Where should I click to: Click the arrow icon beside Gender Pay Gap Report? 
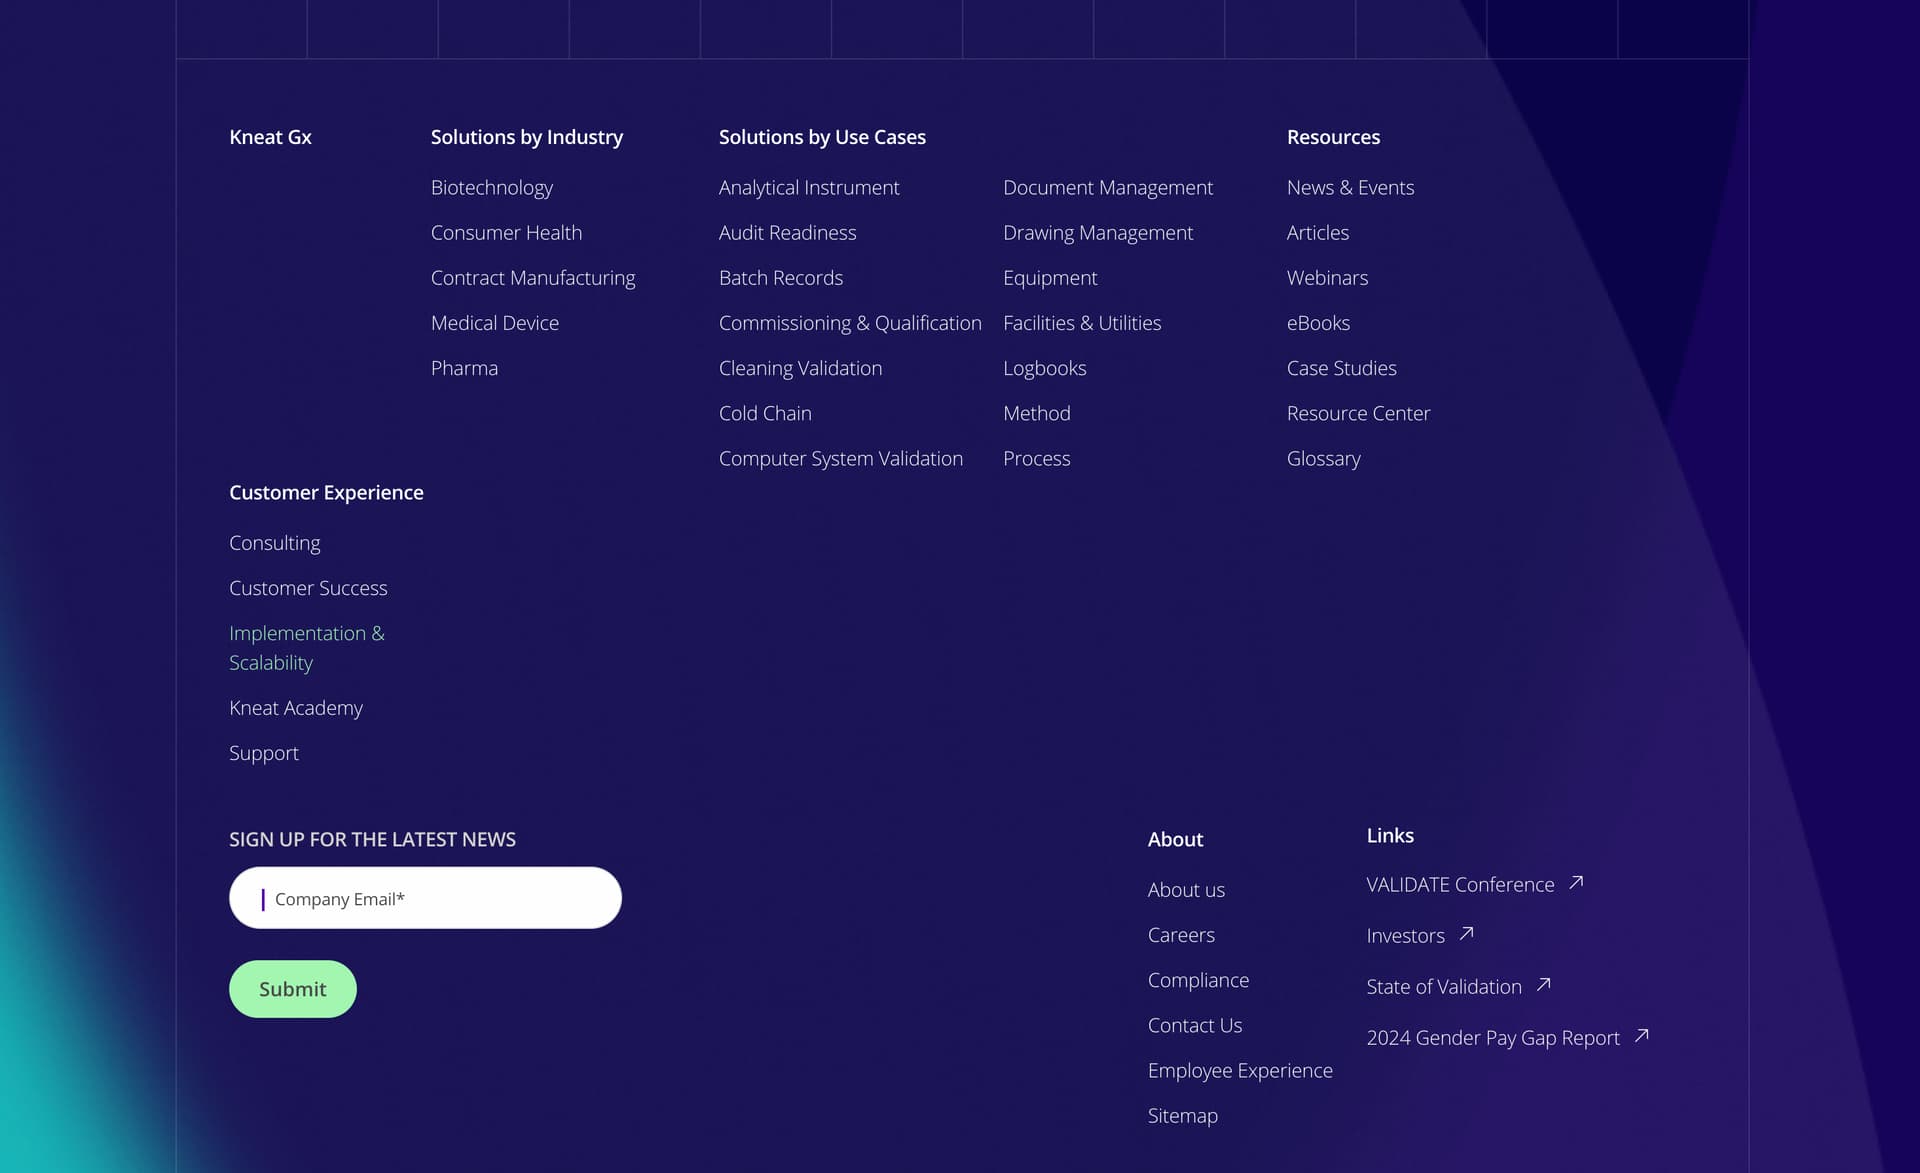coord(1641,1035)
